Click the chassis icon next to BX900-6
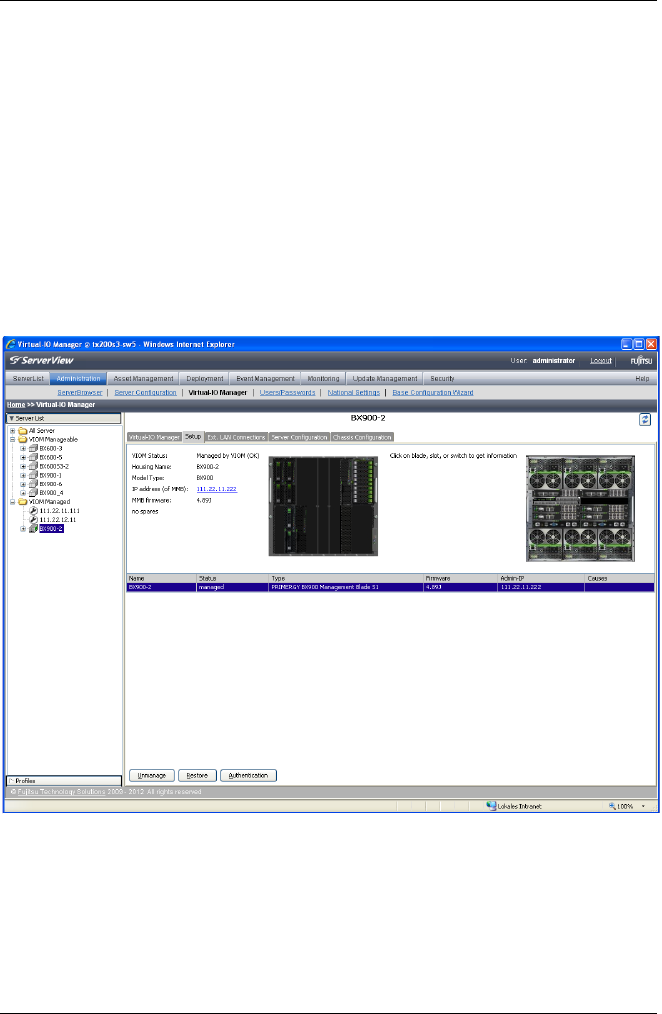662x1014 pixels. click(34, 484)
